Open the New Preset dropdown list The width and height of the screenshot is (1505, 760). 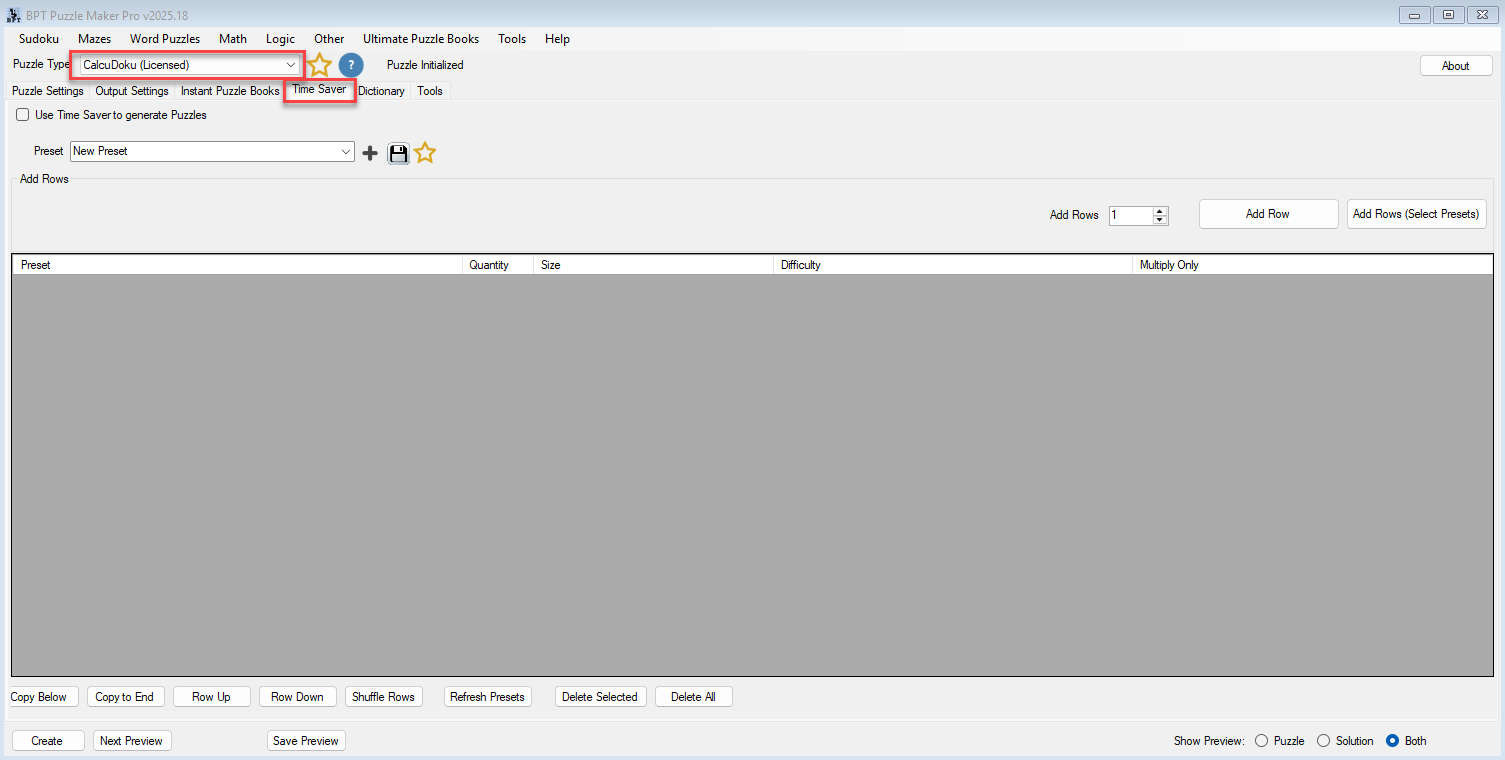coord(346,152)
